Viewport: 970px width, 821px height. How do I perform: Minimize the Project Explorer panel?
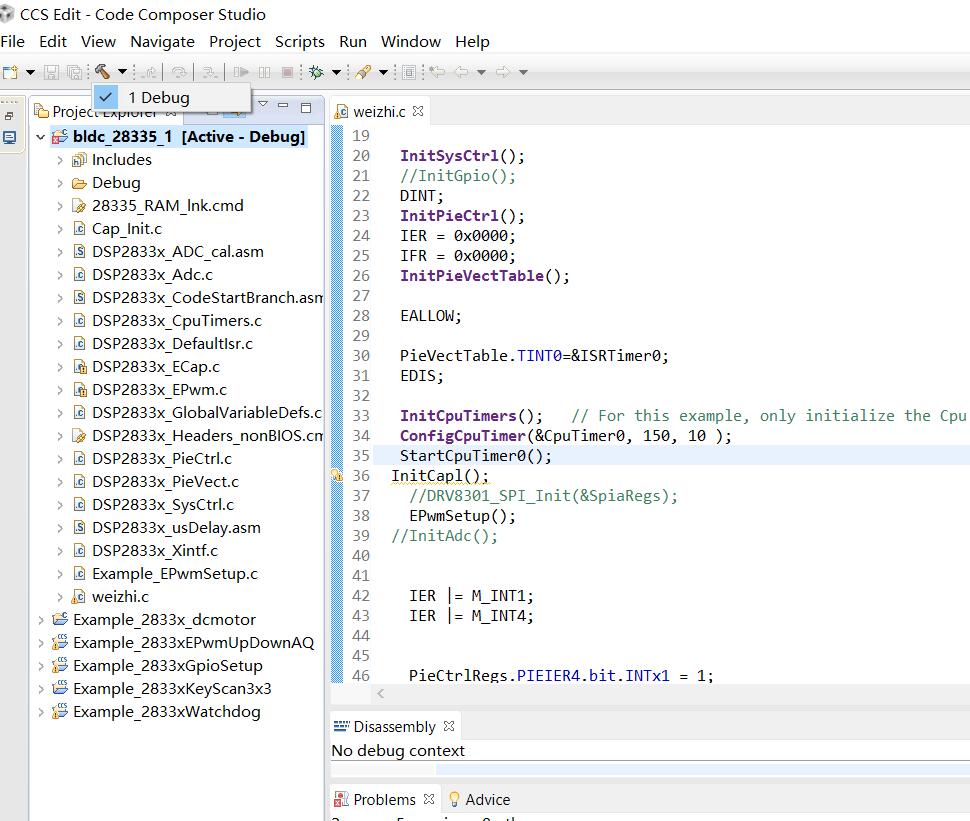[x=283, y=107]
